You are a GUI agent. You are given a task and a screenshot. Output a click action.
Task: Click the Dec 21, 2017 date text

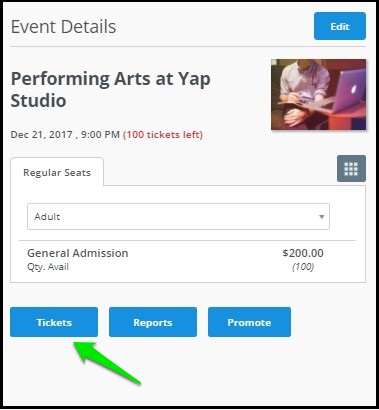coord(42,135)
